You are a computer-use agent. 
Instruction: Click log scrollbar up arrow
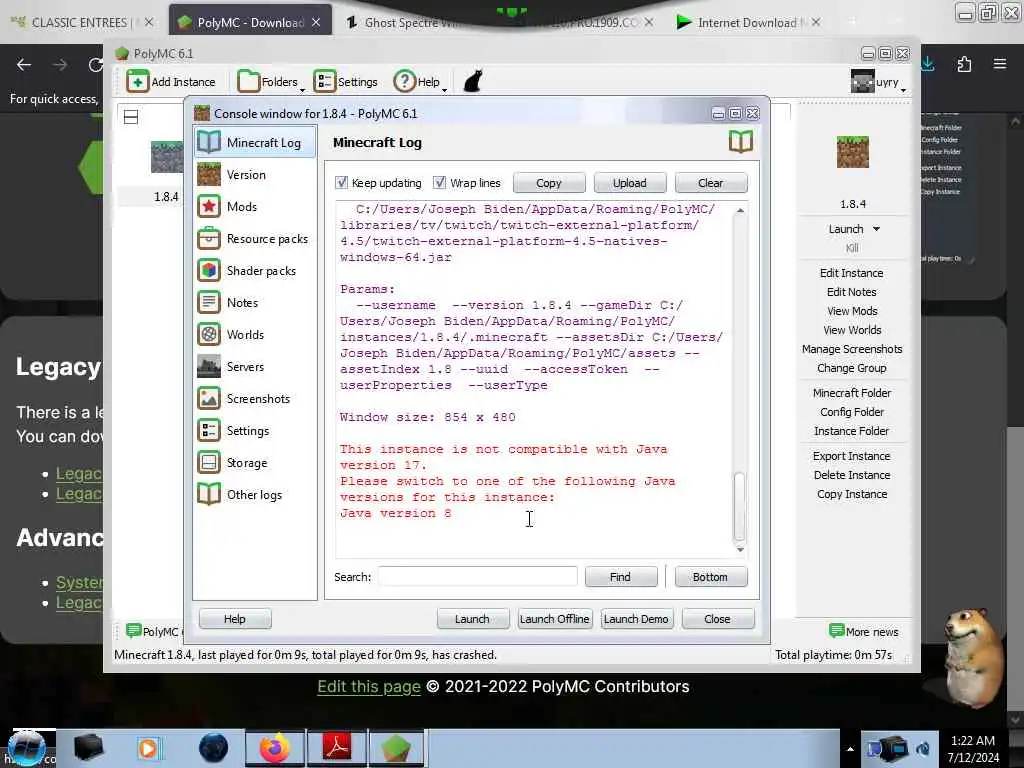pos(740,210)
